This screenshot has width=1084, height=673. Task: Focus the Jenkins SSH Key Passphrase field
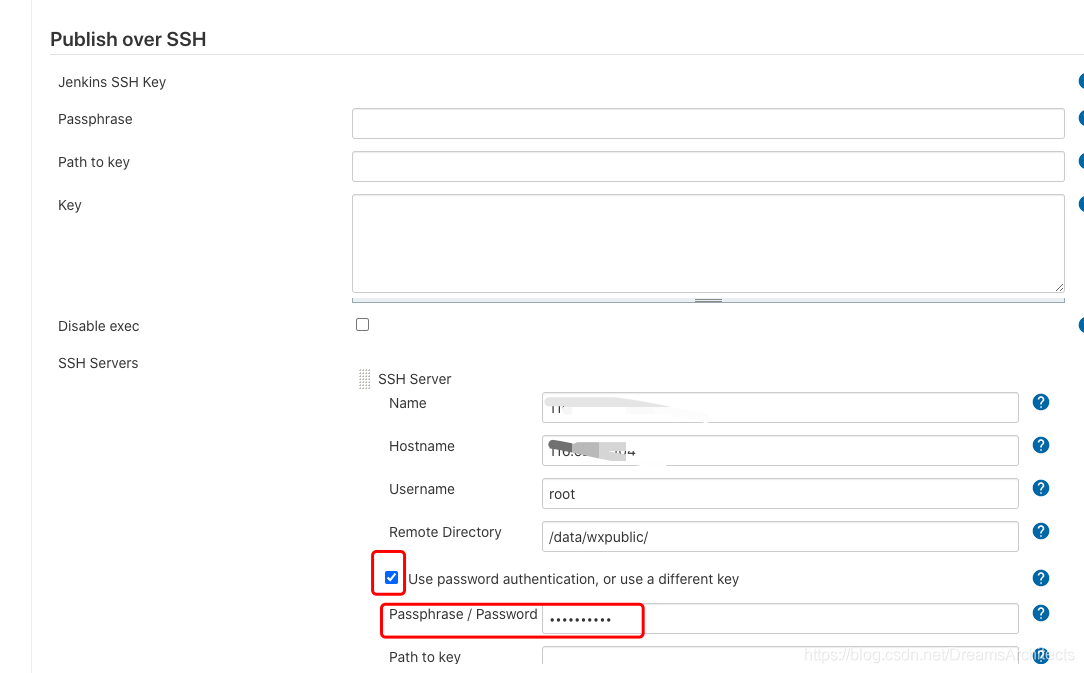click(x=707, y=123)
